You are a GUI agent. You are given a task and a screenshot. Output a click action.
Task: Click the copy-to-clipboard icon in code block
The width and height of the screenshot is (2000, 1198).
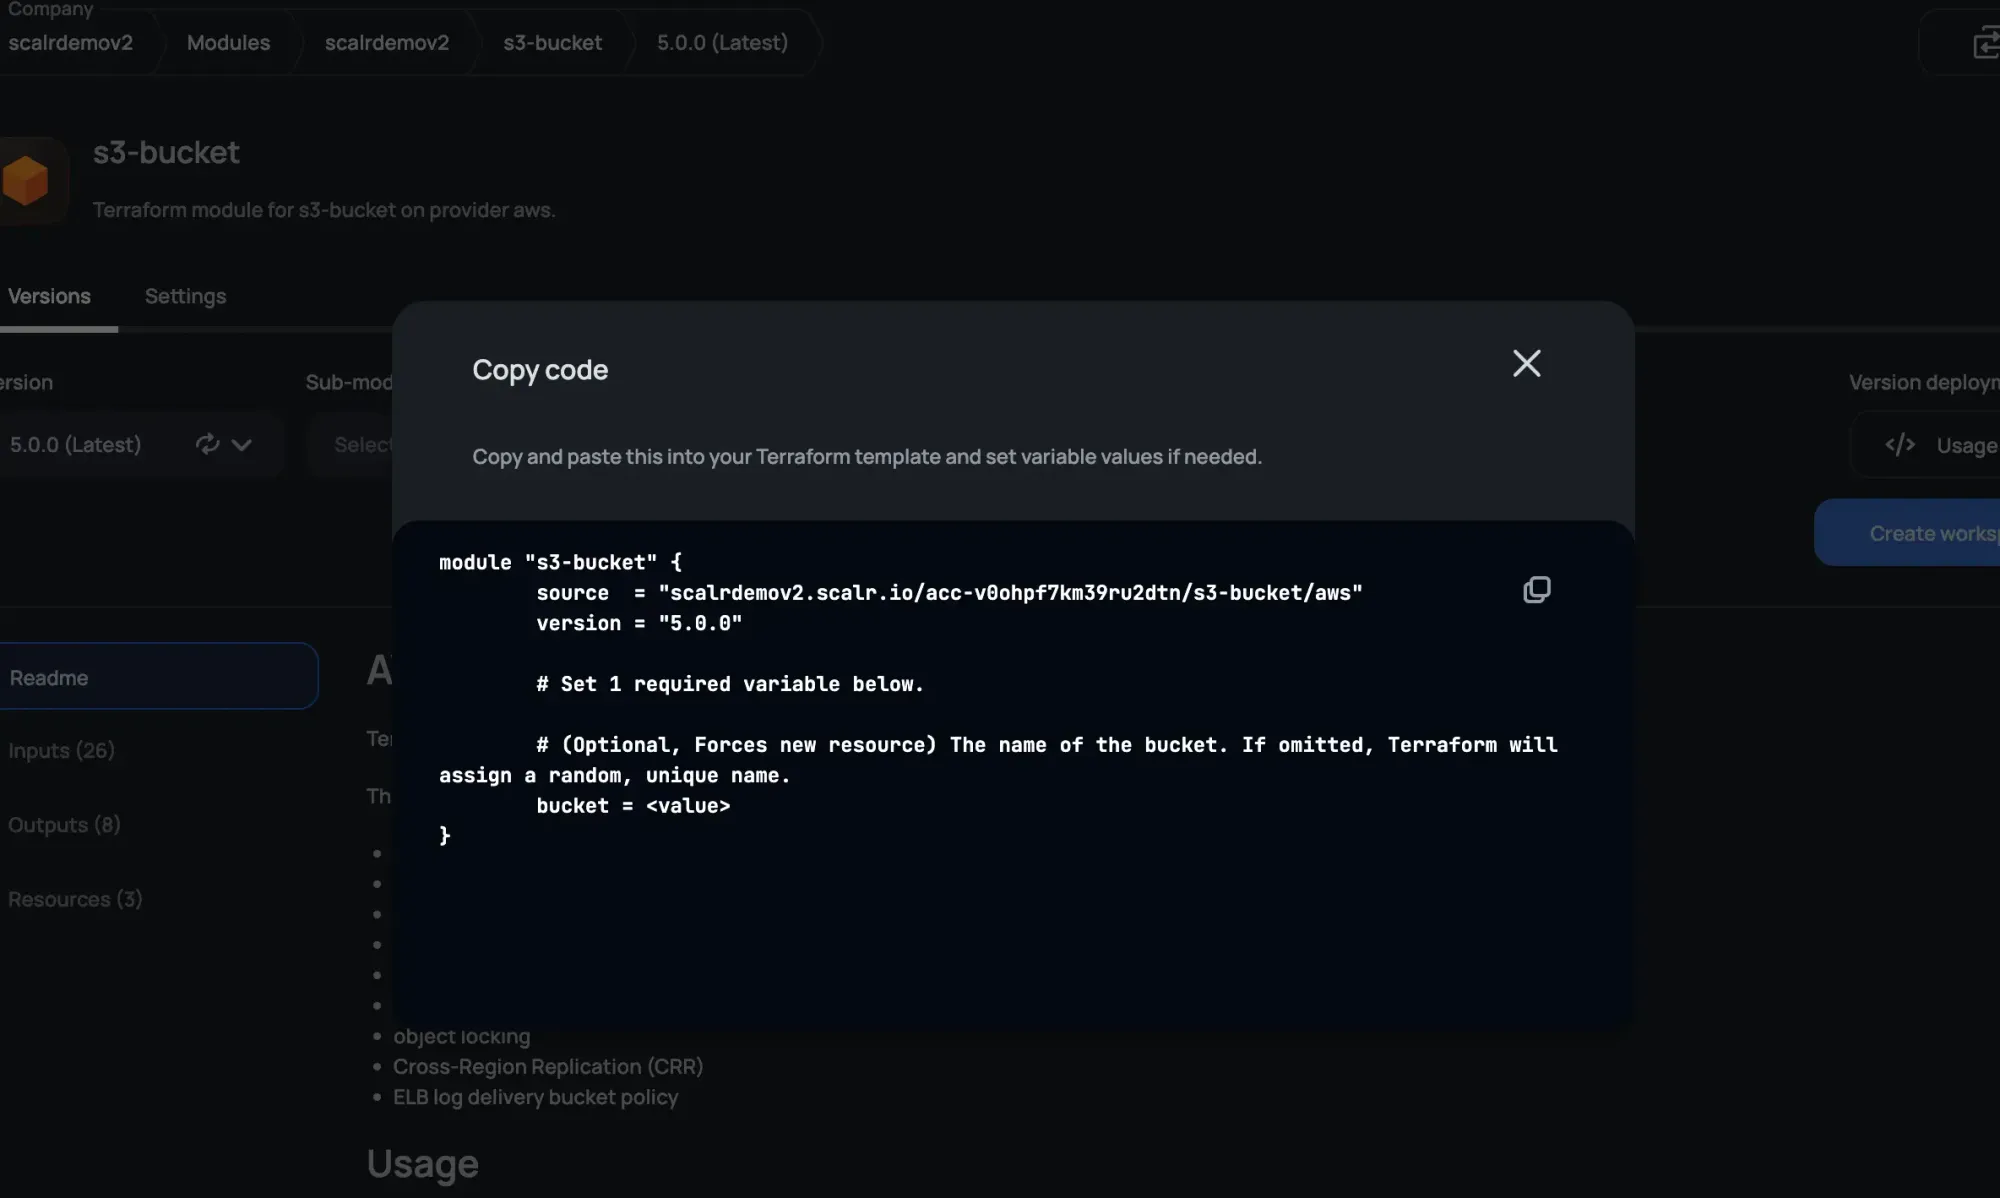[1536, 590]
